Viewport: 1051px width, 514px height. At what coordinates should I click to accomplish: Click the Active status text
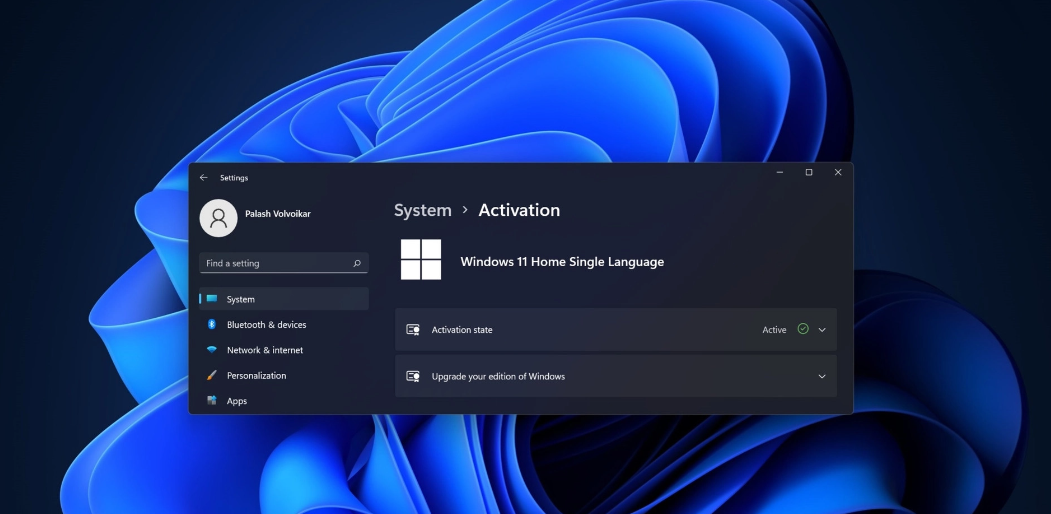coord(774,330)
